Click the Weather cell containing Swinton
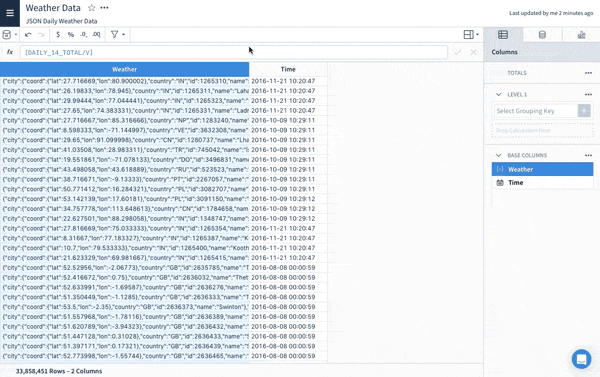This screenshot has height=377, width=600. coord(124,307)
